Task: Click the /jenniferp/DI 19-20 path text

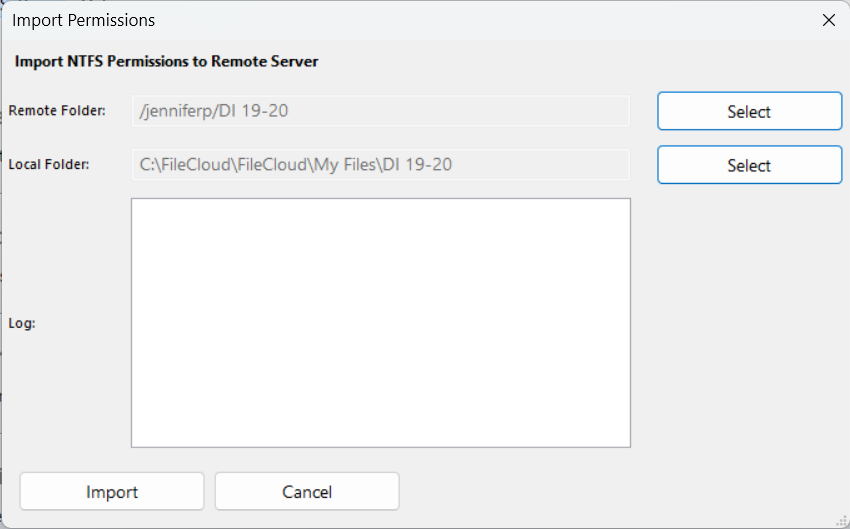Action: click(212, 111)
